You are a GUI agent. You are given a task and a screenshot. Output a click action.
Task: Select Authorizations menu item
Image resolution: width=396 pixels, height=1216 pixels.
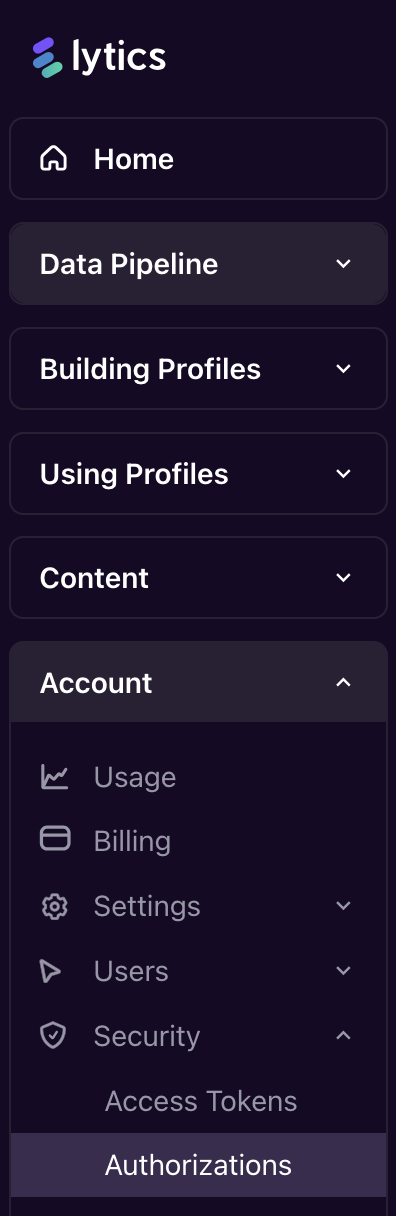click(x=198, y=1165)
